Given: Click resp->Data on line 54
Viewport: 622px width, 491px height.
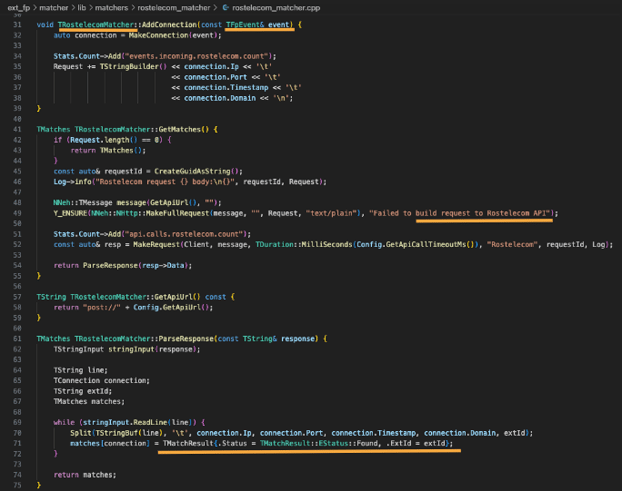Looking at the screenshot, I should [163, 265].
